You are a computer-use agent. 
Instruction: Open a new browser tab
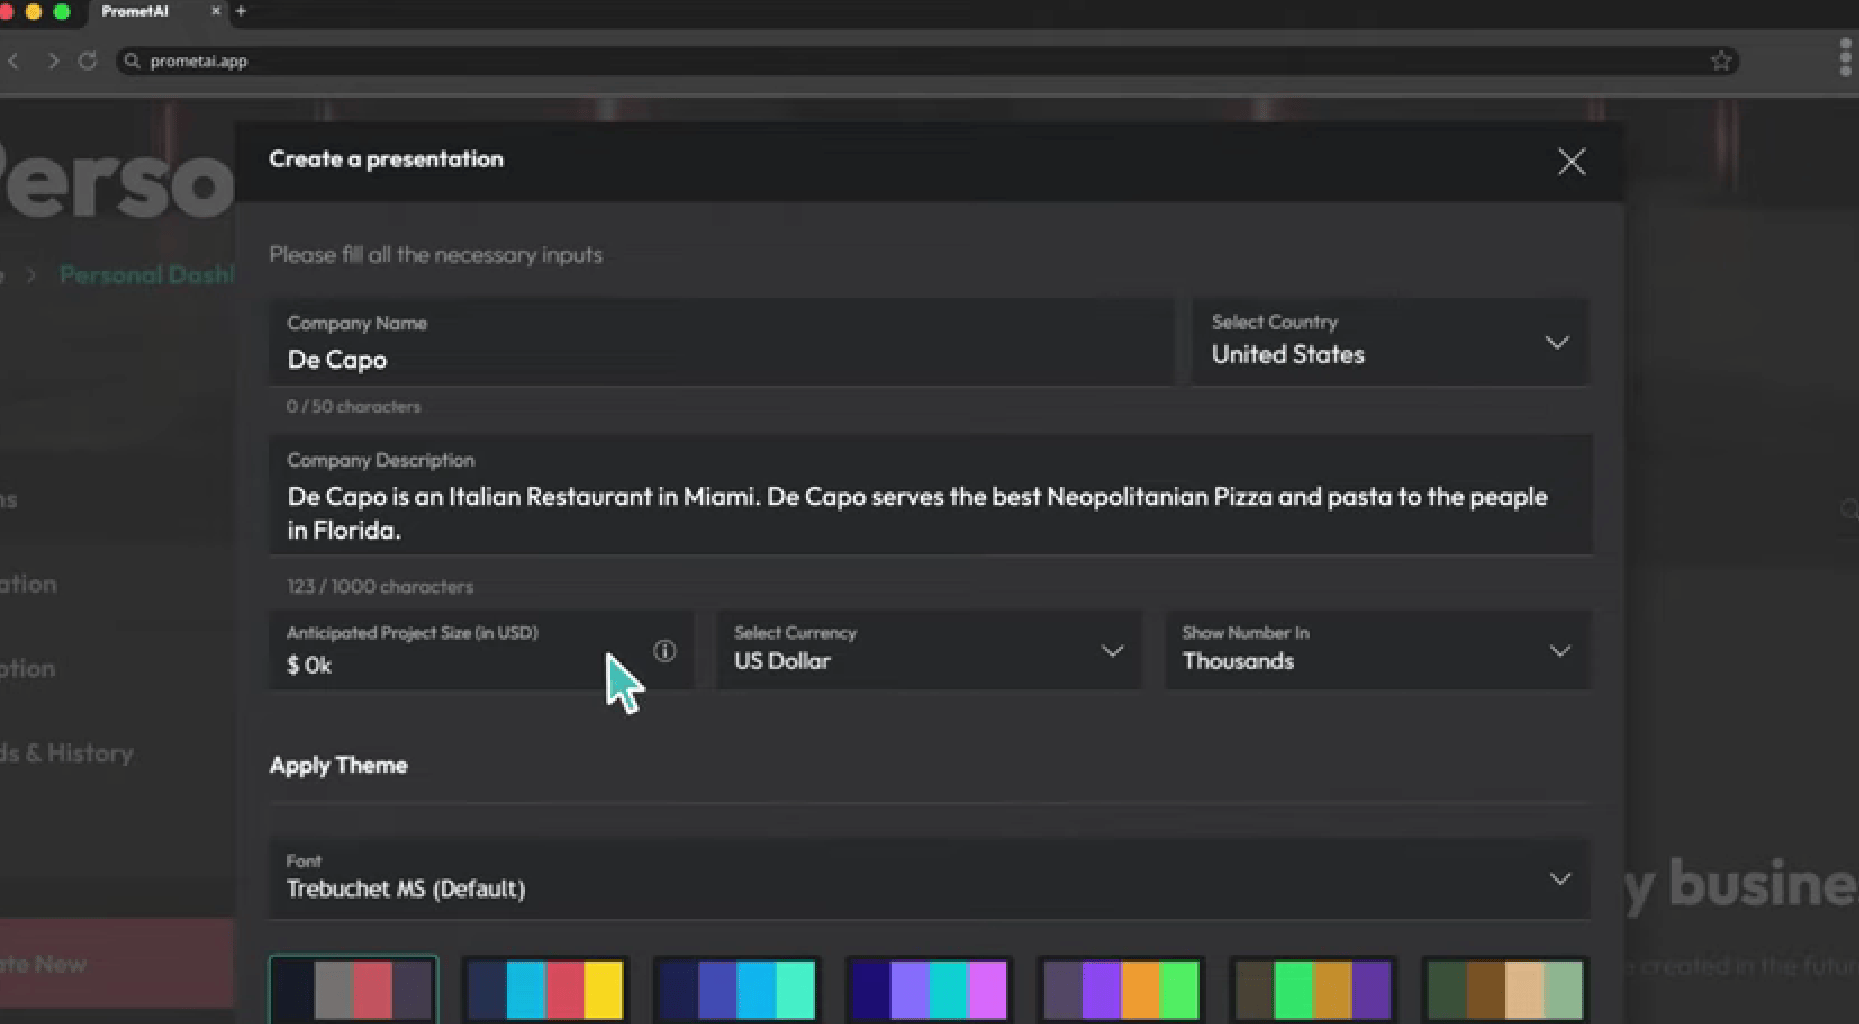(x=240, y=11)
